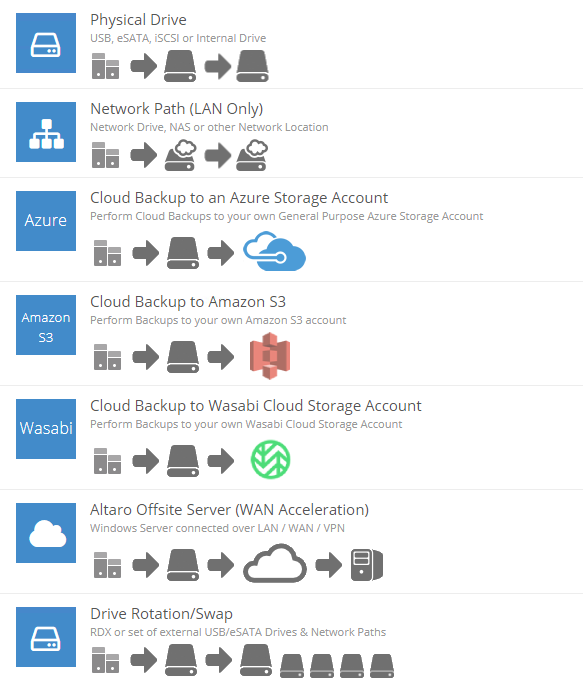Click the red Amazon S3 logo
This screenshot has width=583, height=687.
point(270,356)
